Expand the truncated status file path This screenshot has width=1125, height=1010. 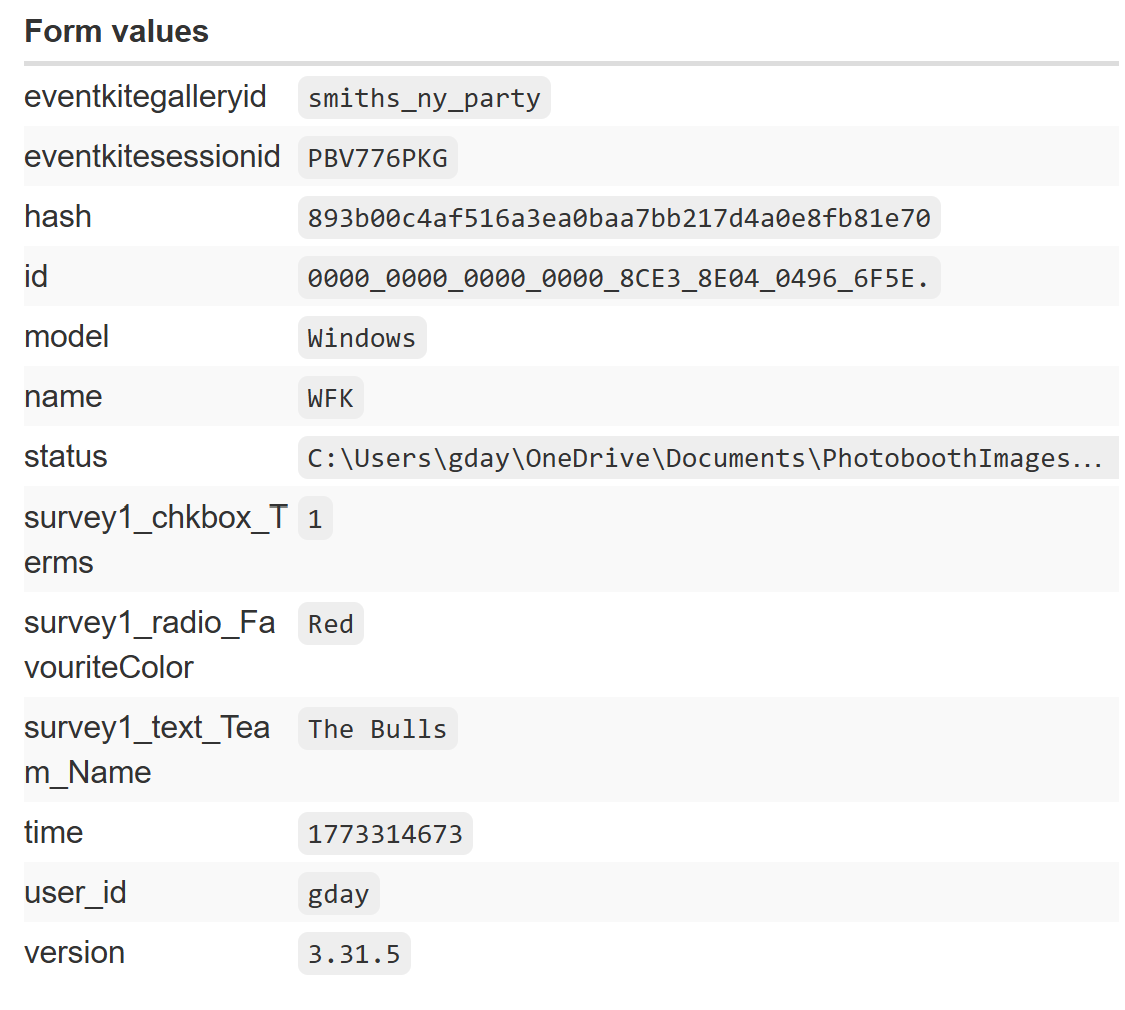point(709,458)
